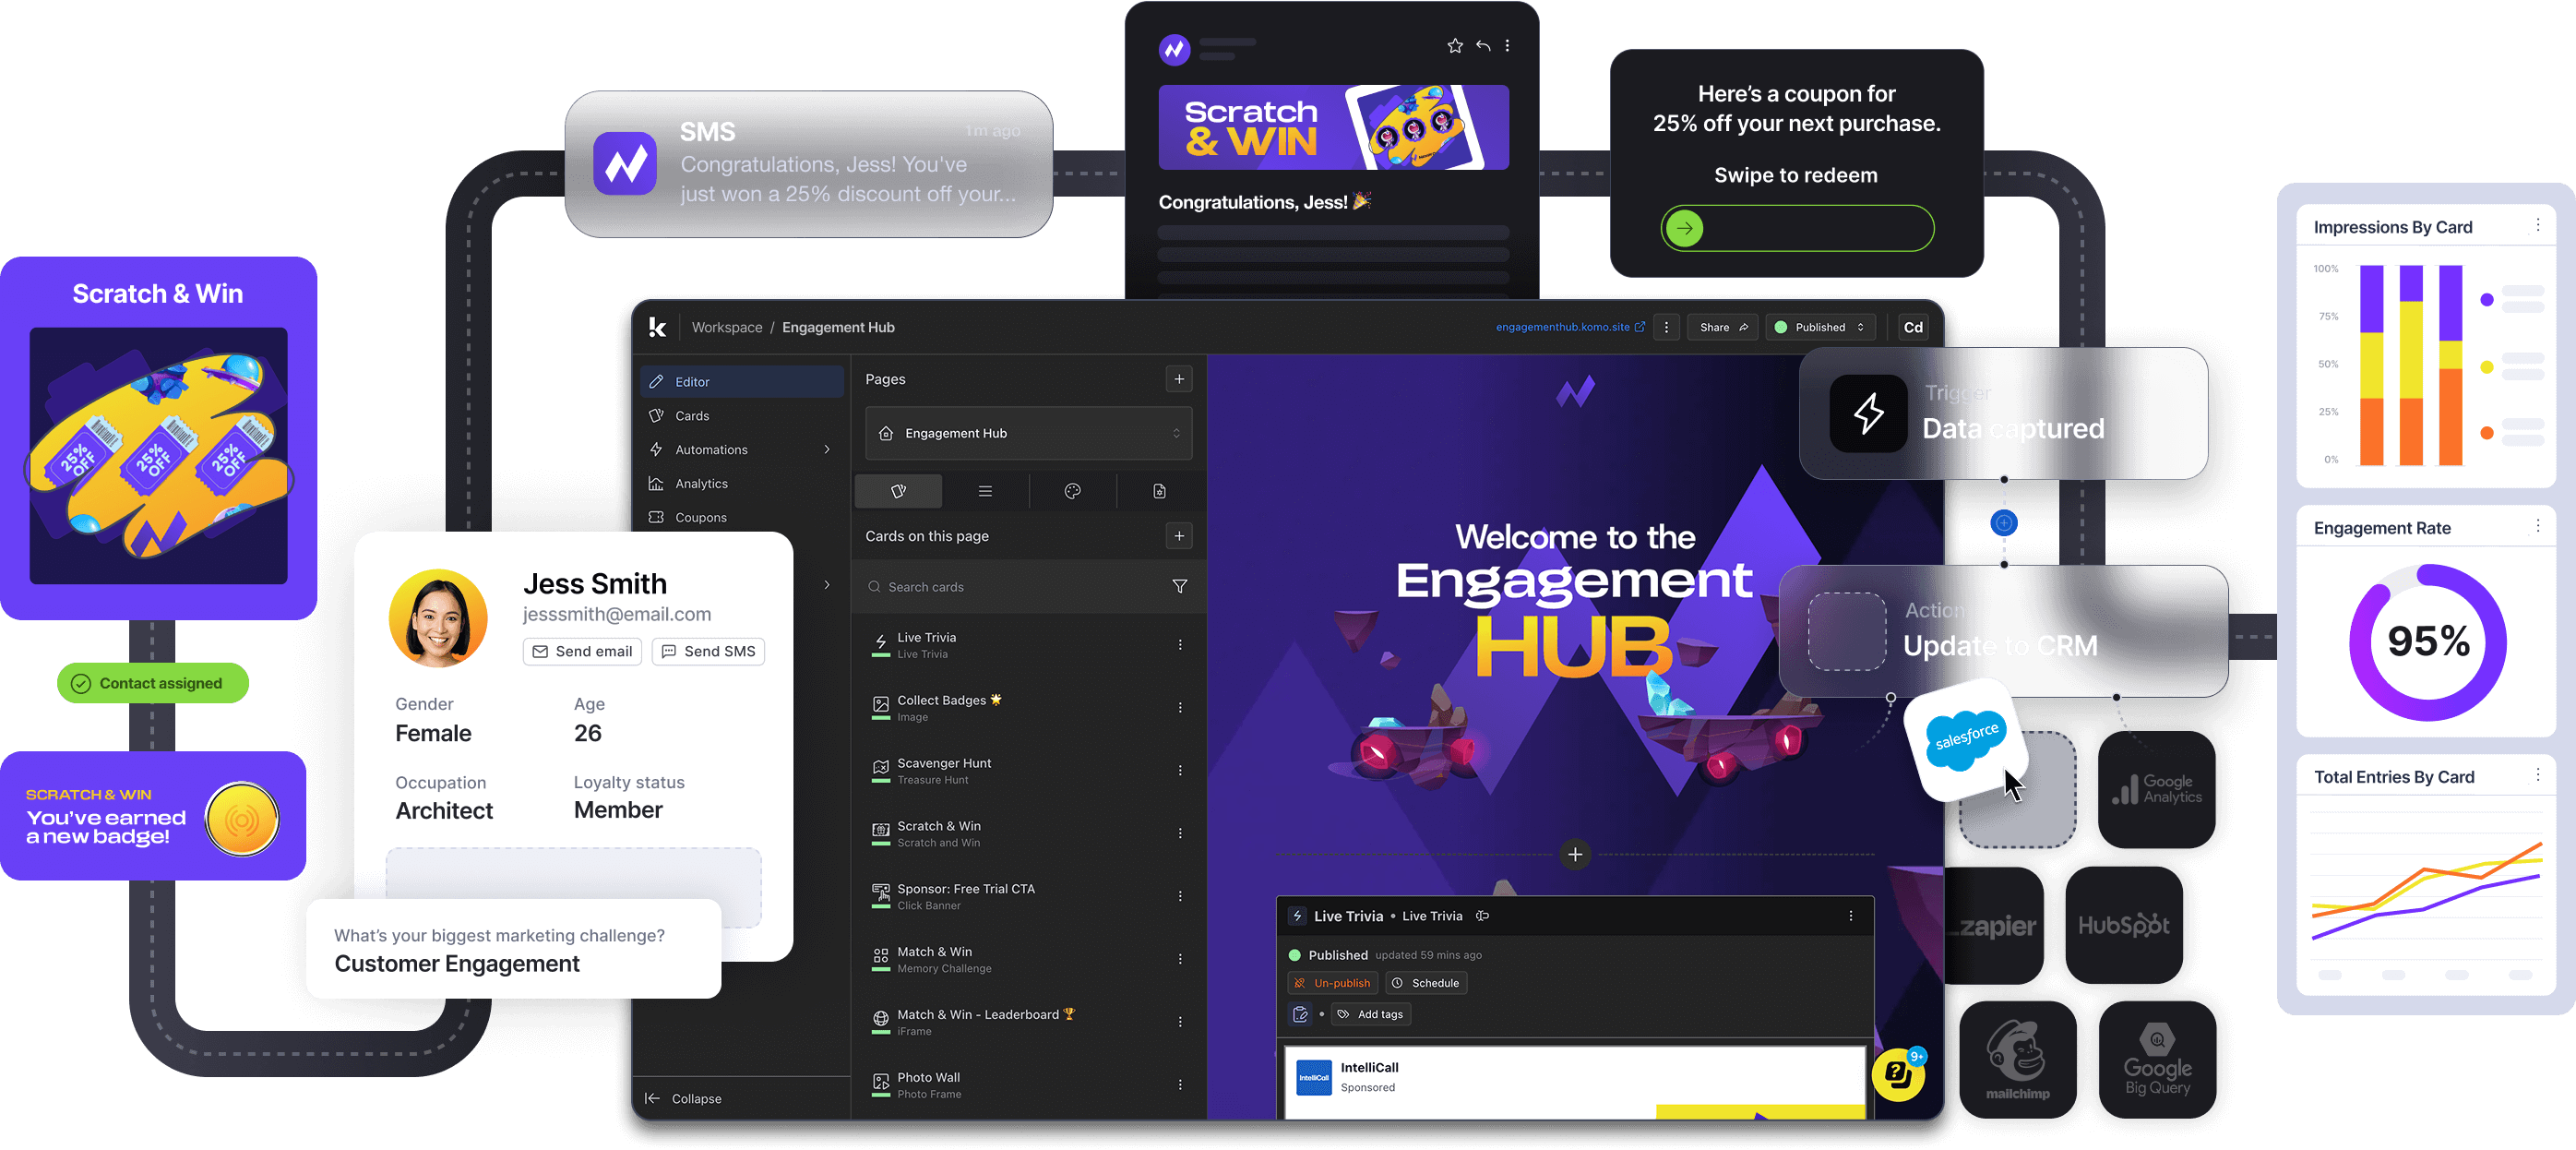Click the Zapier integration tile

pyautogui.click(x=1993, y=925)
